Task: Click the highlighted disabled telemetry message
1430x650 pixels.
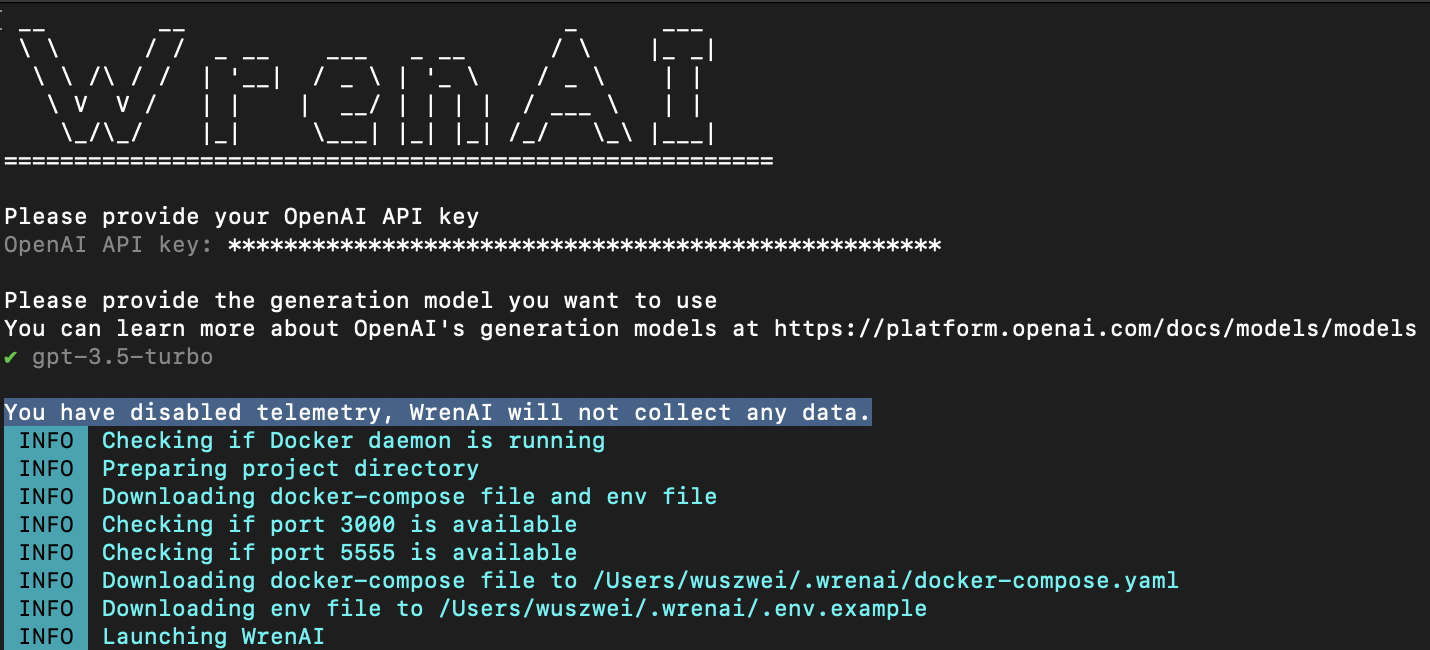Action: click(x=438, y=413)
